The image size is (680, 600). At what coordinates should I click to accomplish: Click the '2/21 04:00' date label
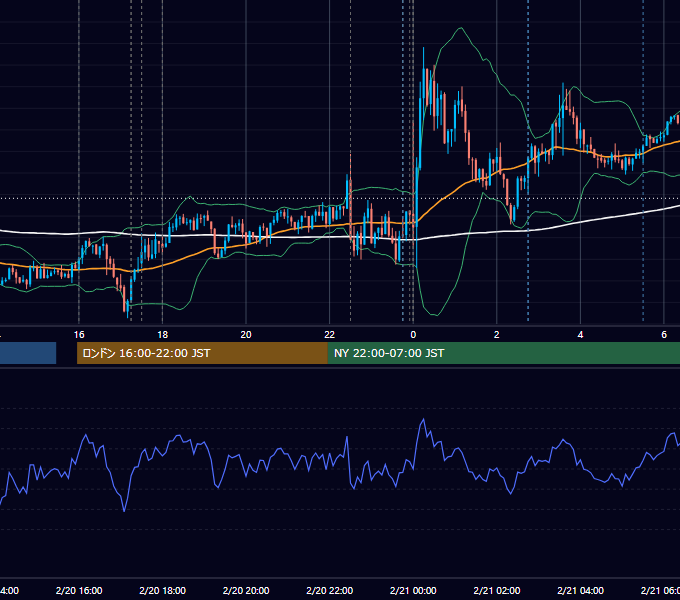(580, 590)
